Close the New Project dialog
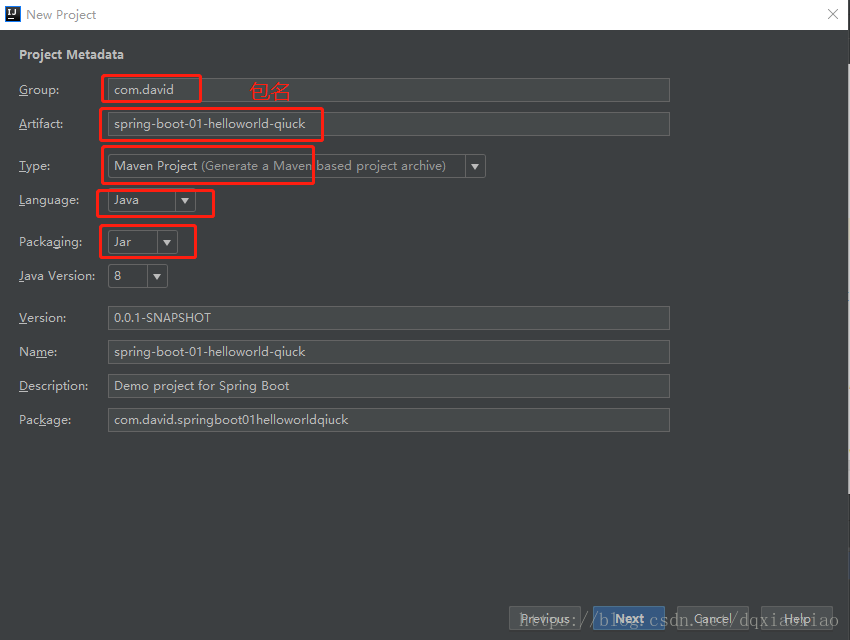 tap(833, 14)
